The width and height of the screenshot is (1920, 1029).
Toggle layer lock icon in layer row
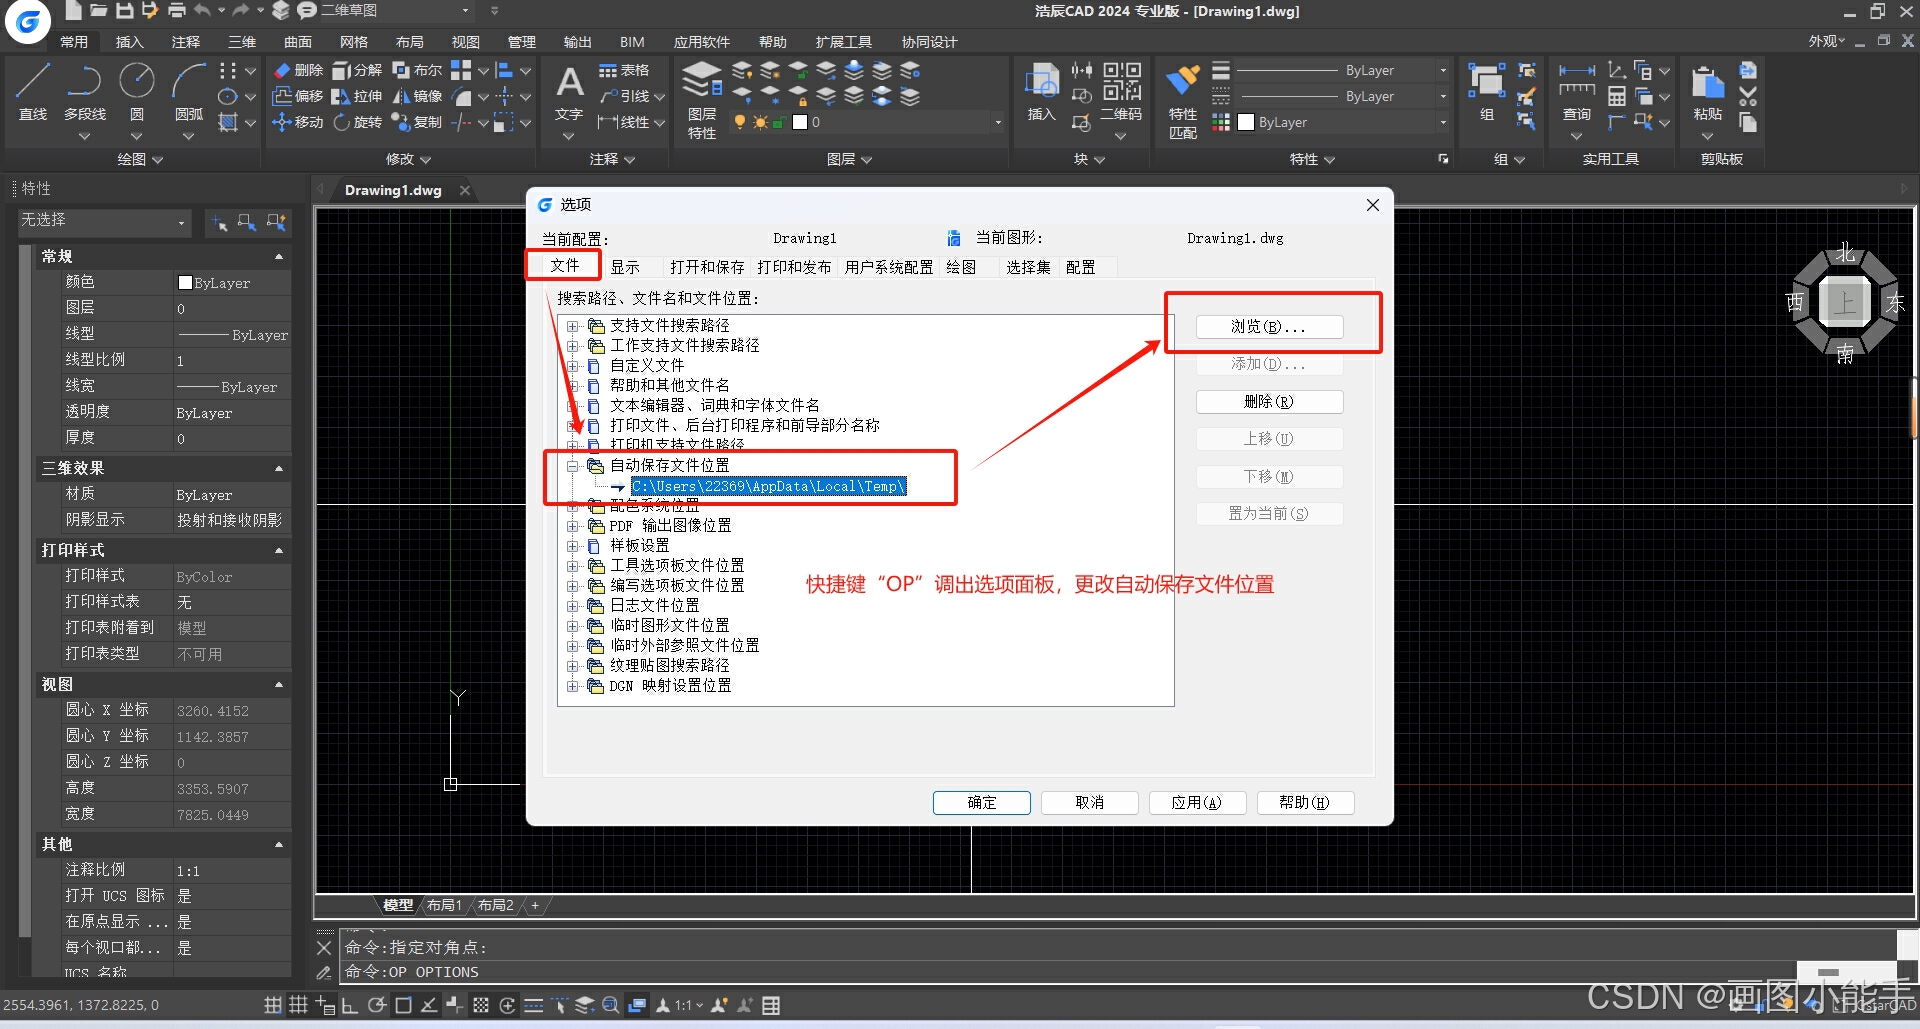click(778, 122)
